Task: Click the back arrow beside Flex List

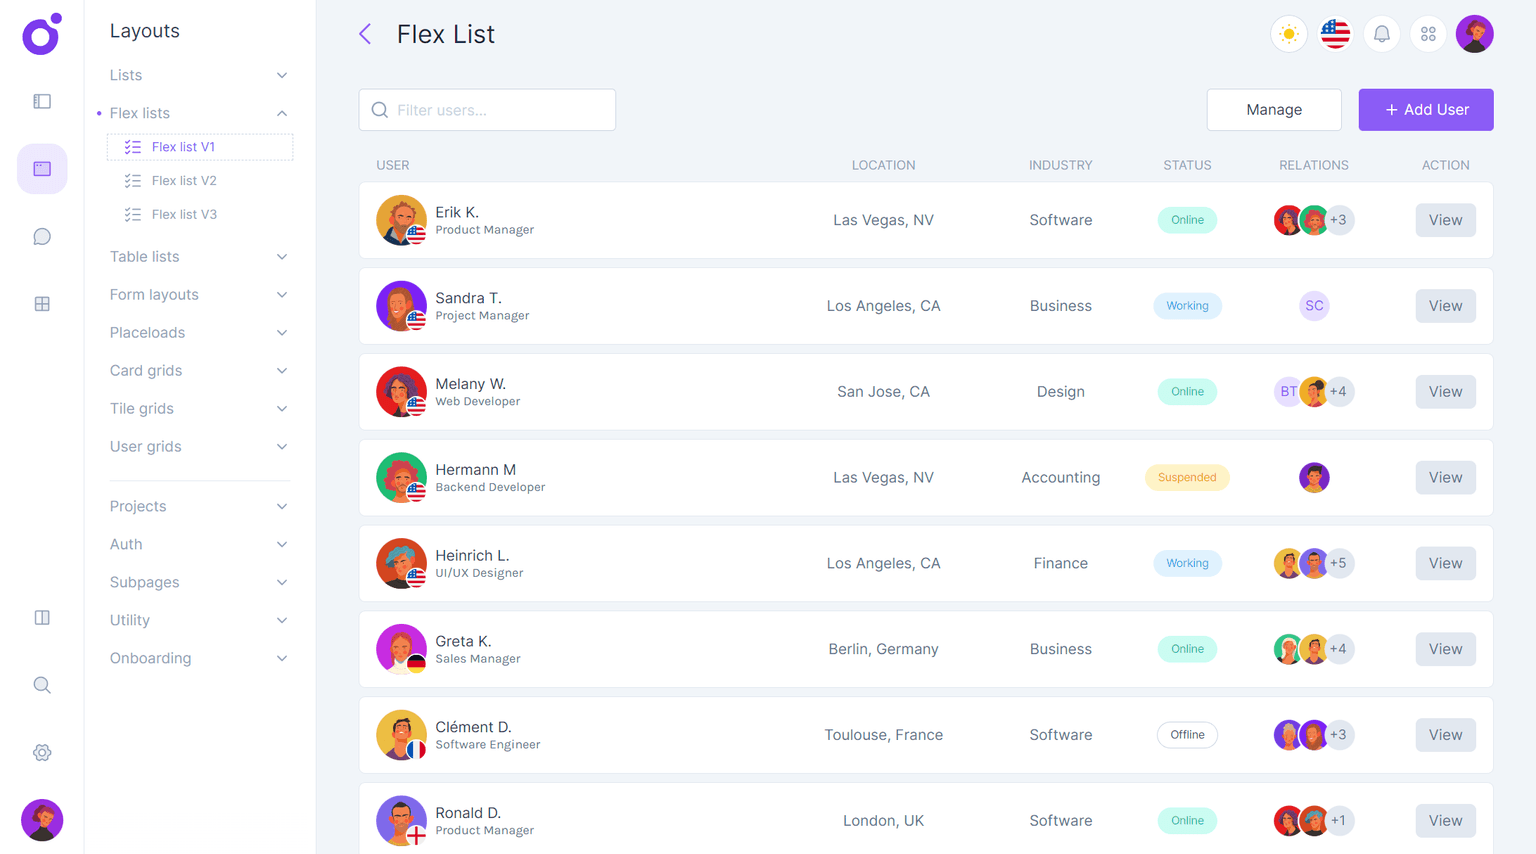Action: [365, 33]
